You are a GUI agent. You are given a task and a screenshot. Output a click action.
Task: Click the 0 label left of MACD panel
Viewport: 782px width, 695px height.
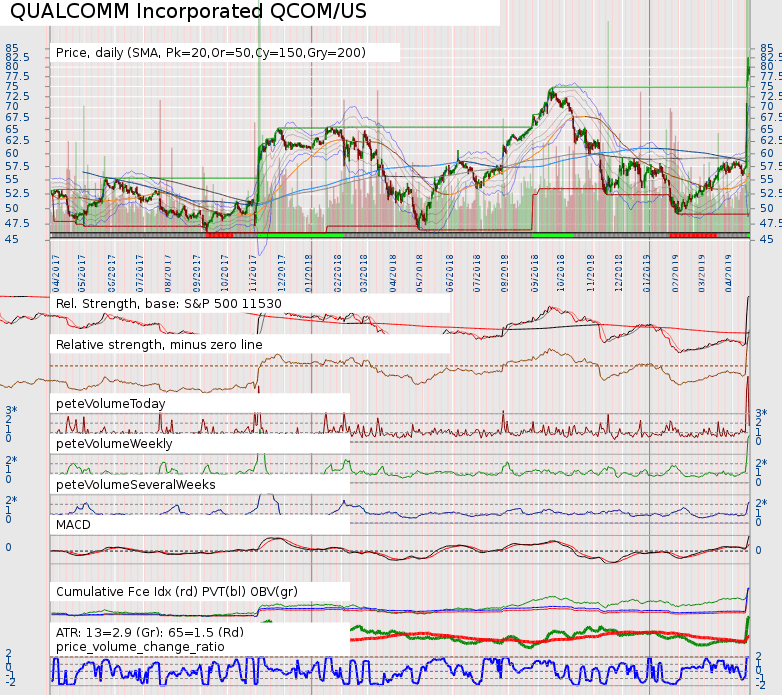(x=8, y=547)
